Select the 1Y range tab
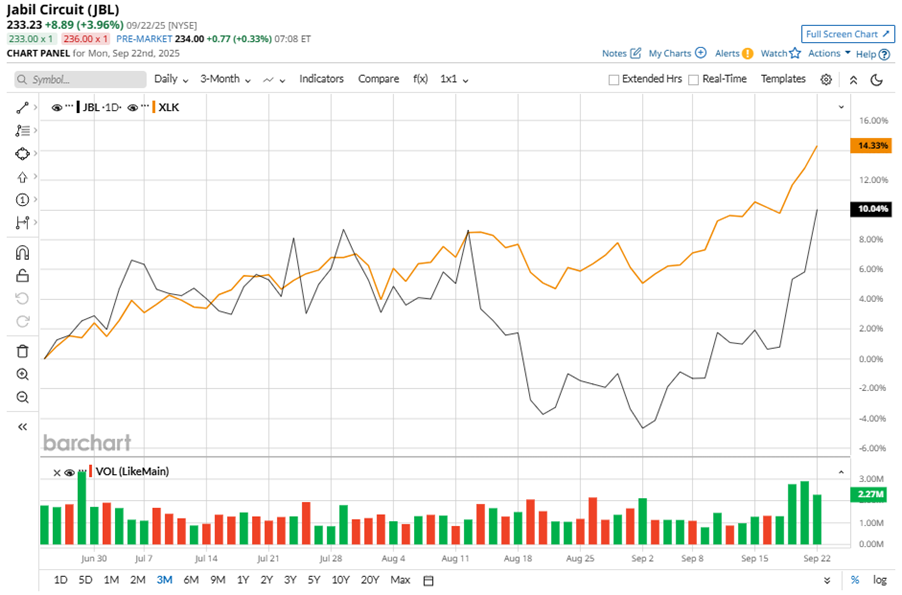 [243, 580]
